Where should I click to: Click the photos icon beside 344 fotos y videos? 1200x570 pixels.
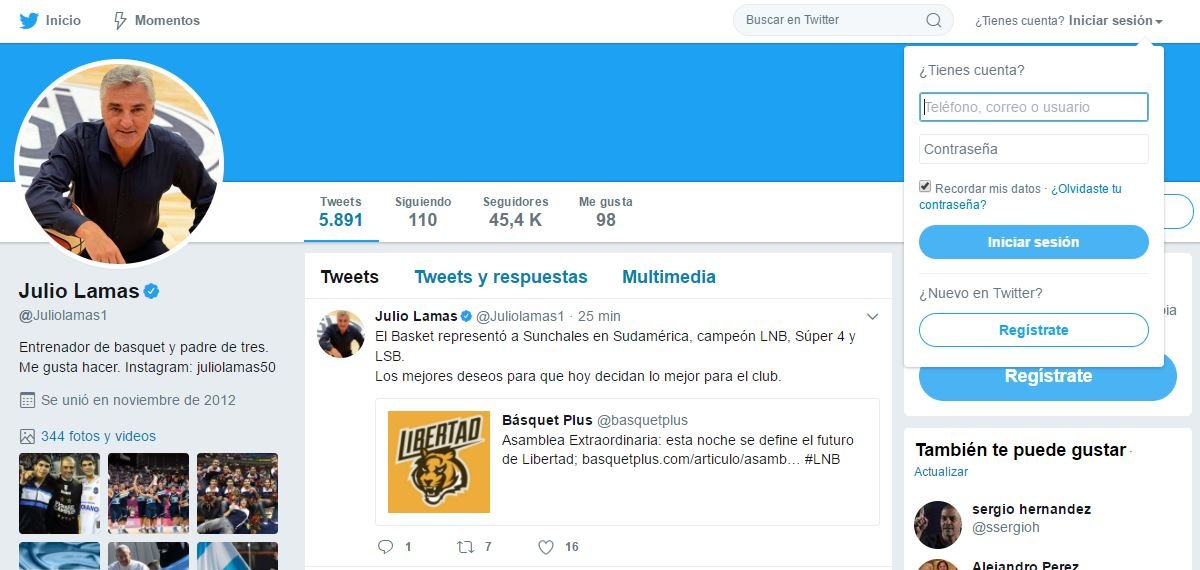tap(27, 436)
